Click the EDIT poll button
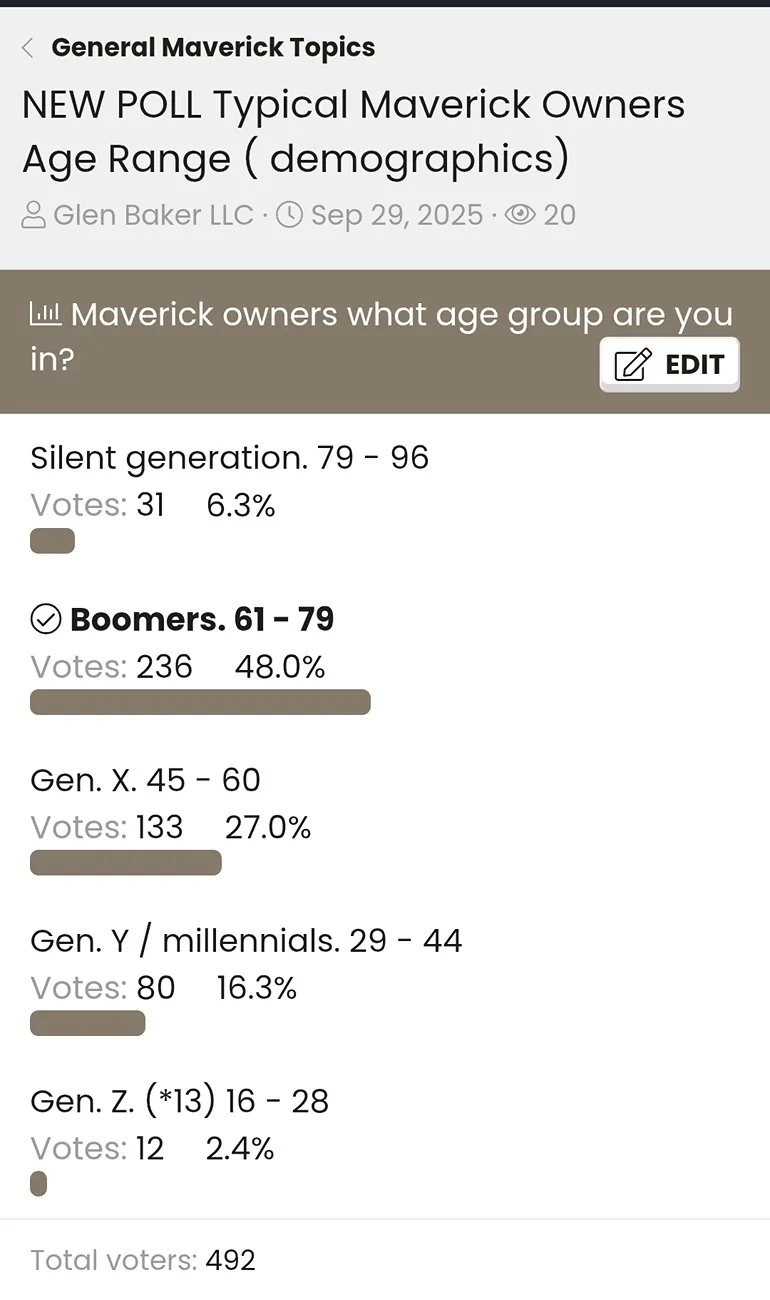 (x=670, y=364)
